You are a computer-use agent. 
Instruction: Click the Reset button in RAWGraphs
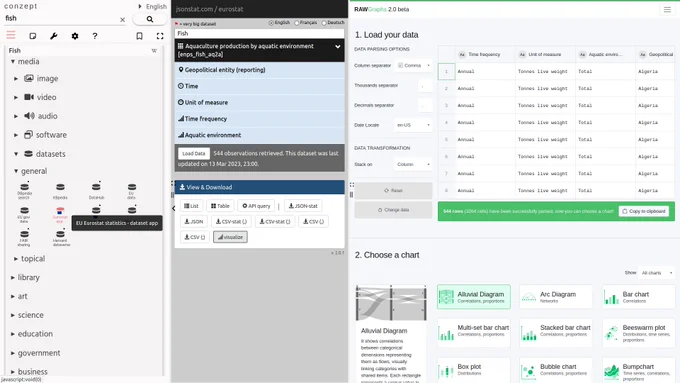pyautogui.click(x=393, y=190)
